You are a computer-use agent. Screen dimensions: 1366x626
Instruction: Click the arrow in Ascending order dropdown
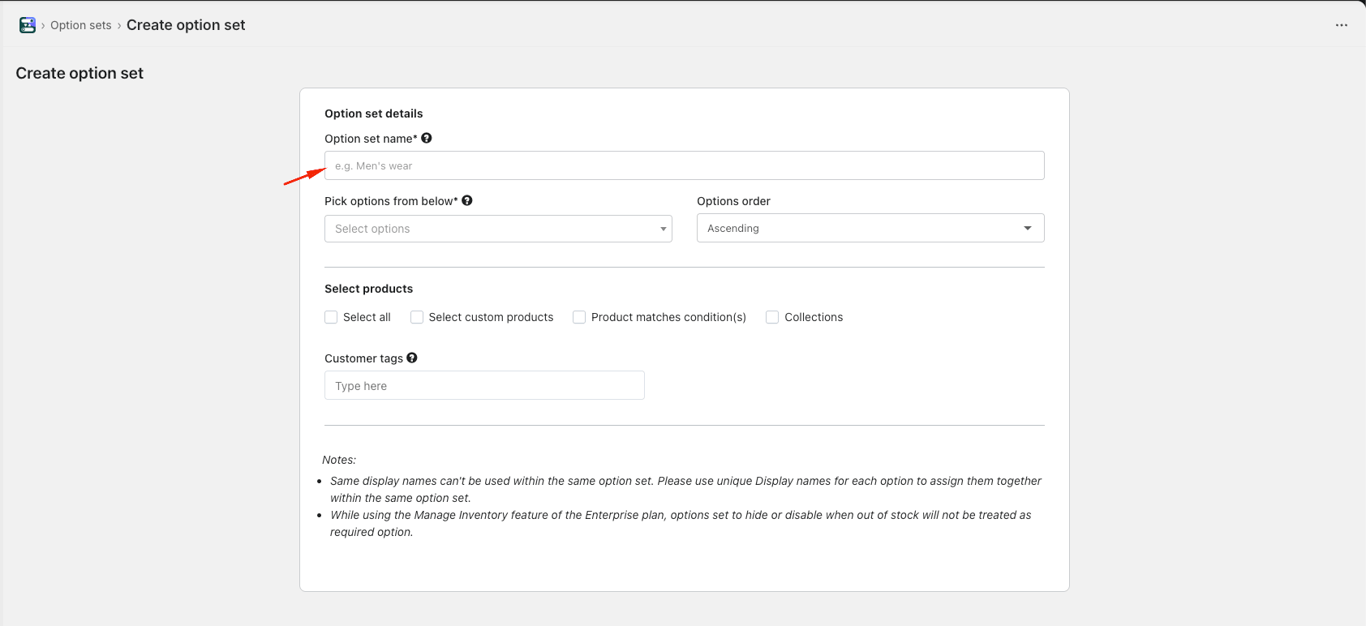[x=1027, y=228]
